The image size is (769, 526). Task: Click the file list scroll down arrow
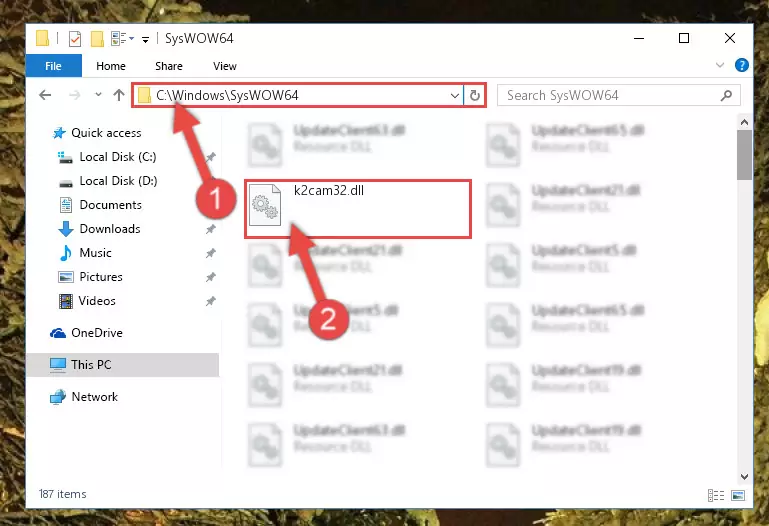click(x=744, y=476)
